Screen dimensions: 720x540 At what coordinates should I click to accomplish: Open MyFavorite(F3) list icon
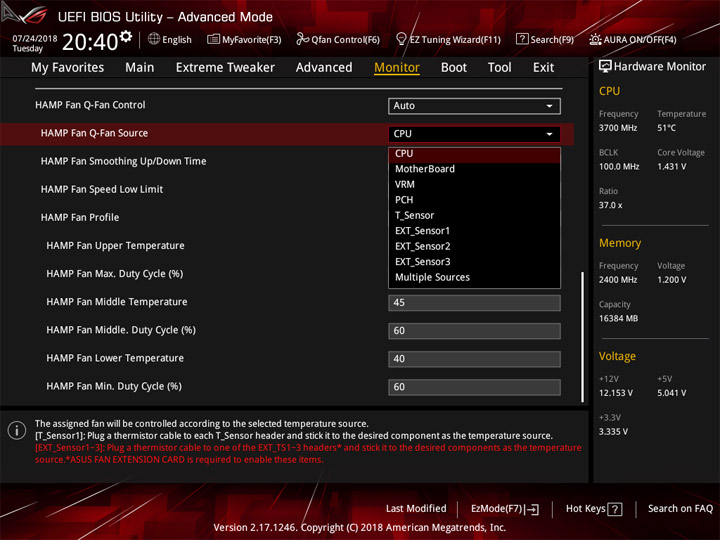[x=213, y=39]
